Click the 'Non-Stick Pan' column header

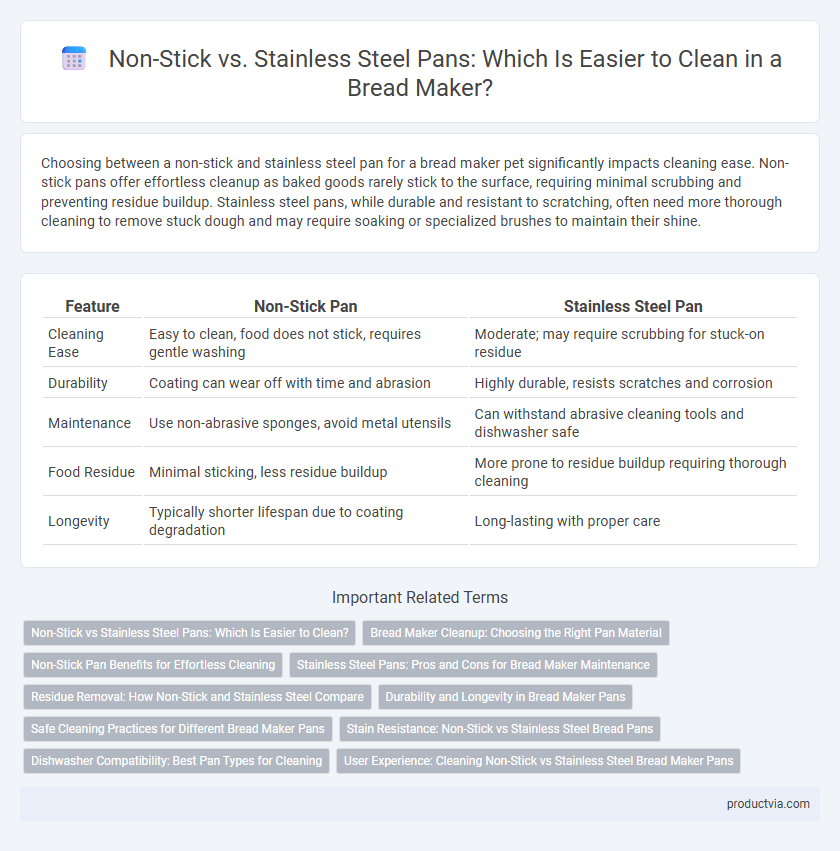tap(306, 306)
